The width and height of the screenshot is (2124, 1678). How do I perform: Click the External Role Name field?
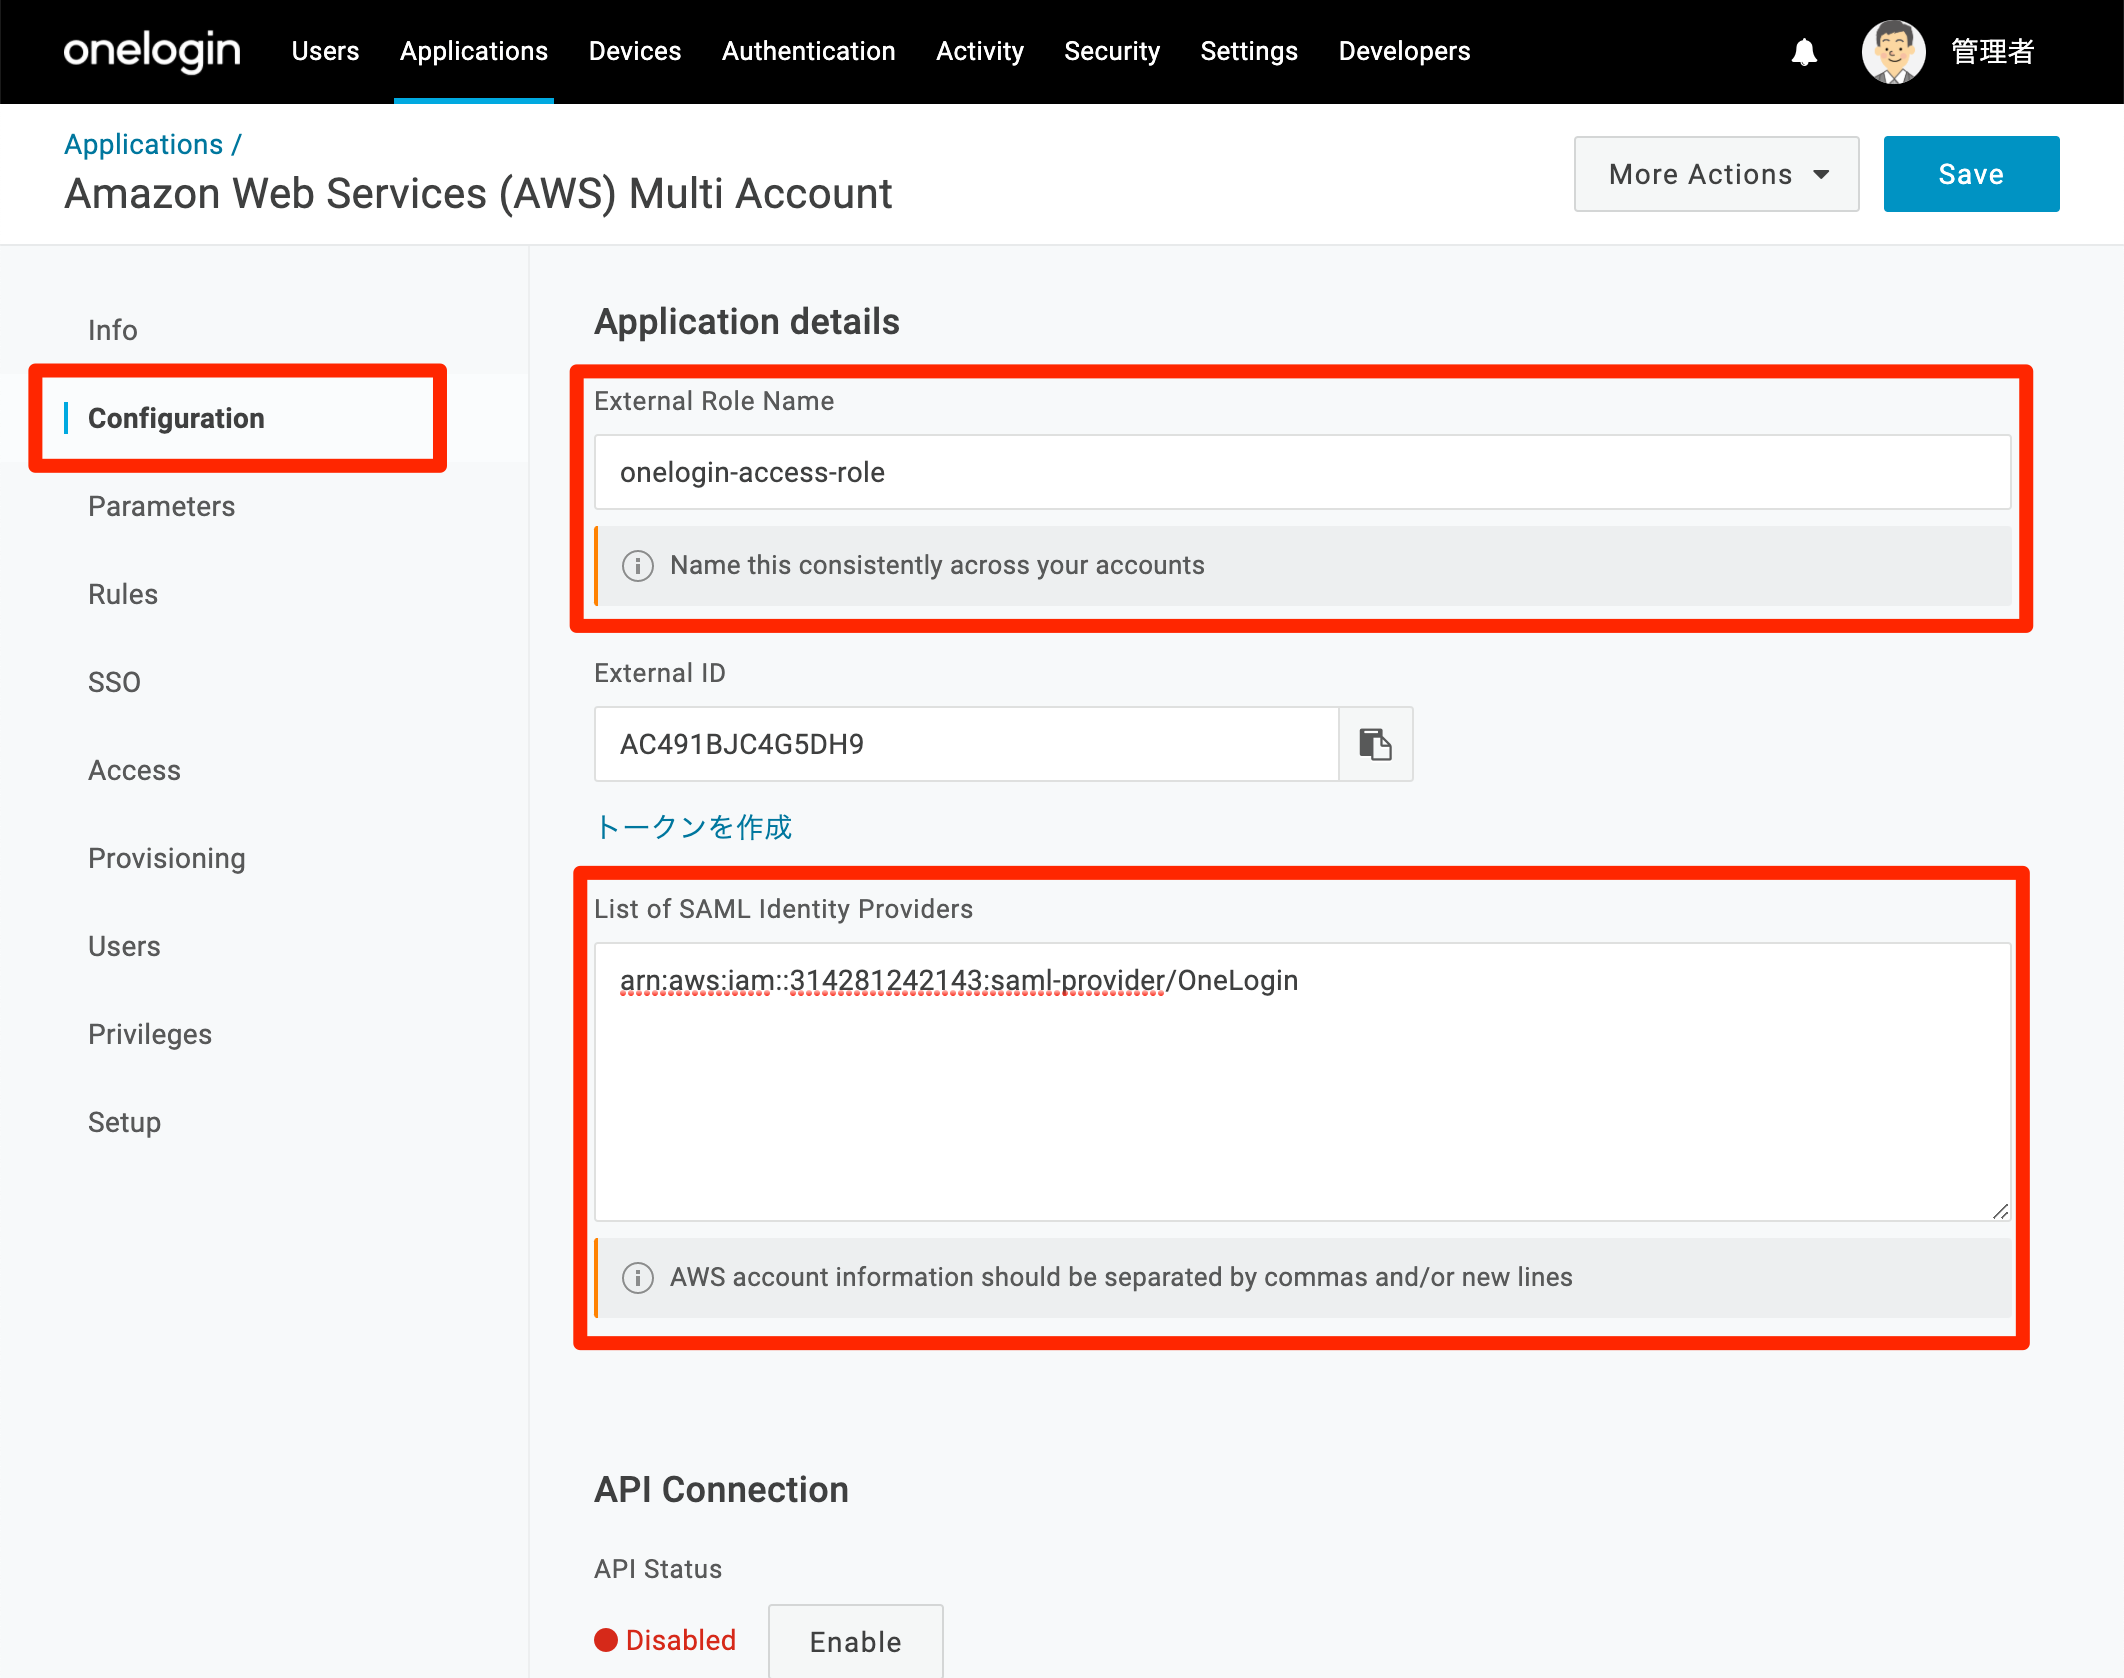coord(1302,472)
